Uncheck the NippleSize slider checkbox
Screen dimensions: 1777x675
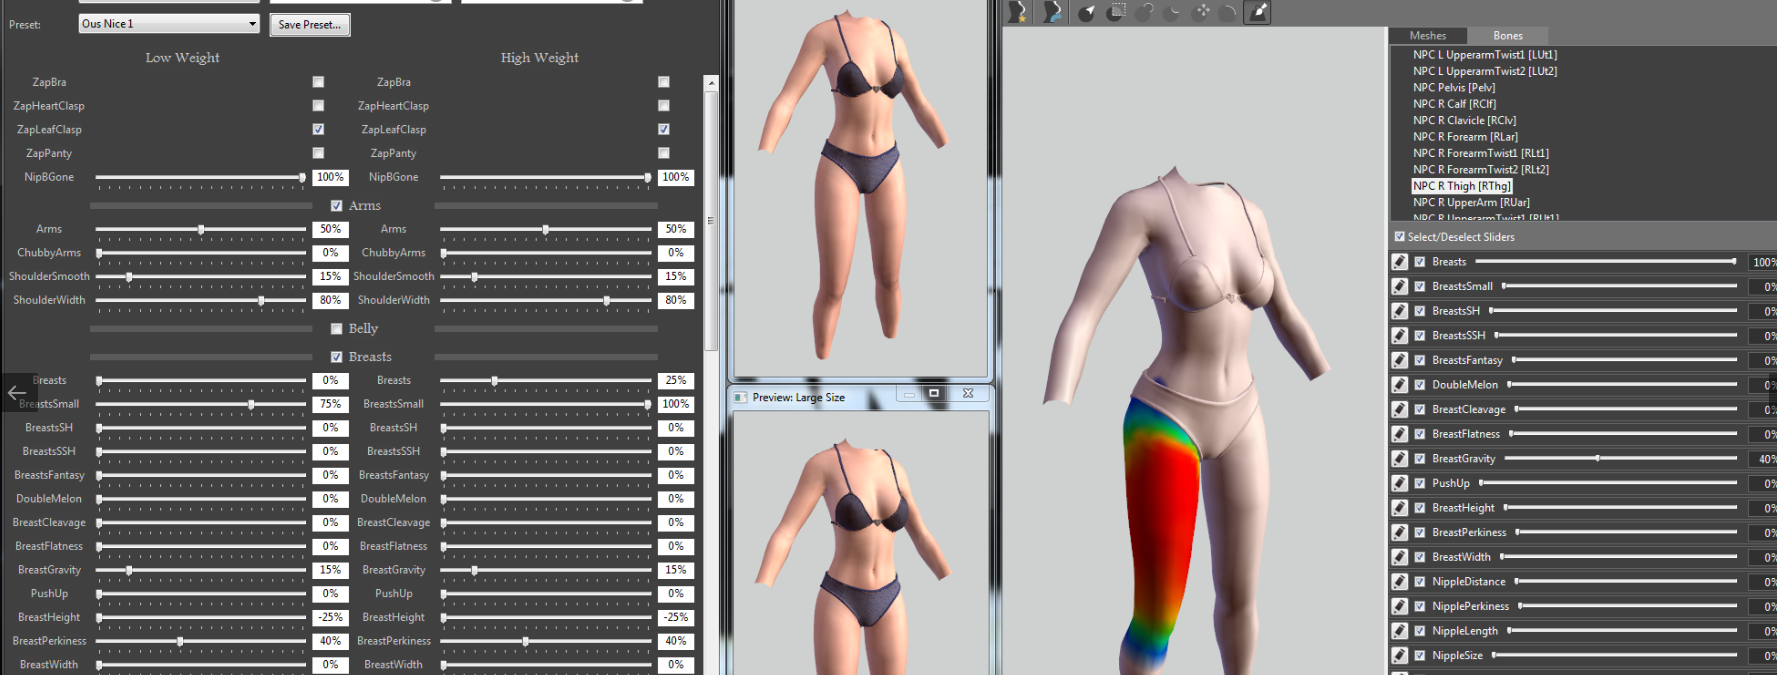[x=1420, y=656]
